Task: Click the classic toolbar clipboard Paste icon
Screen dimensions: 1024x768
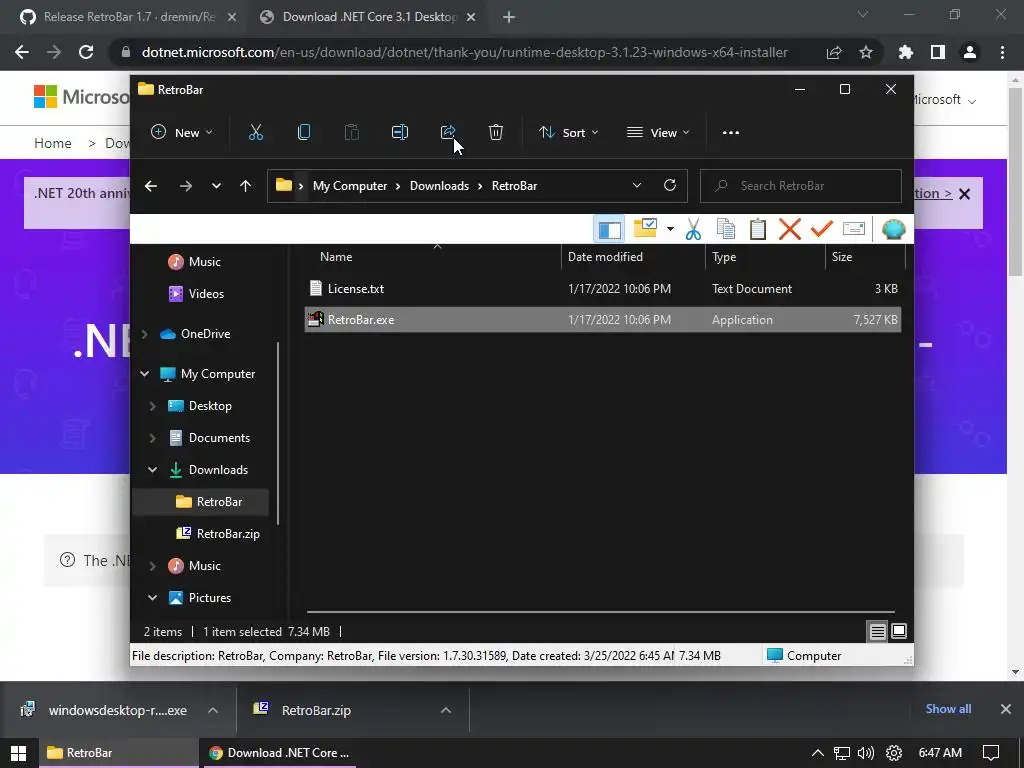Action: tap(758, 229)
